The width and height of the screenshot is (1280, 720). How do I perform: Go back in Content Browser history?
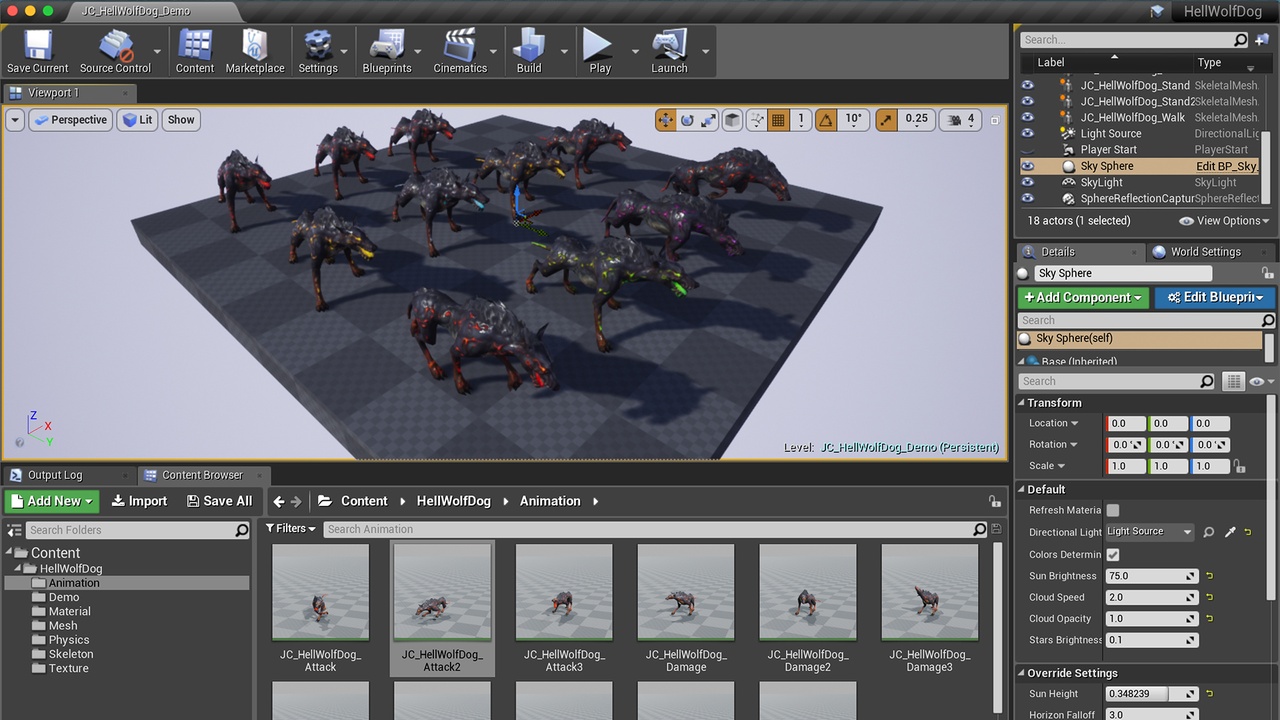280,501
